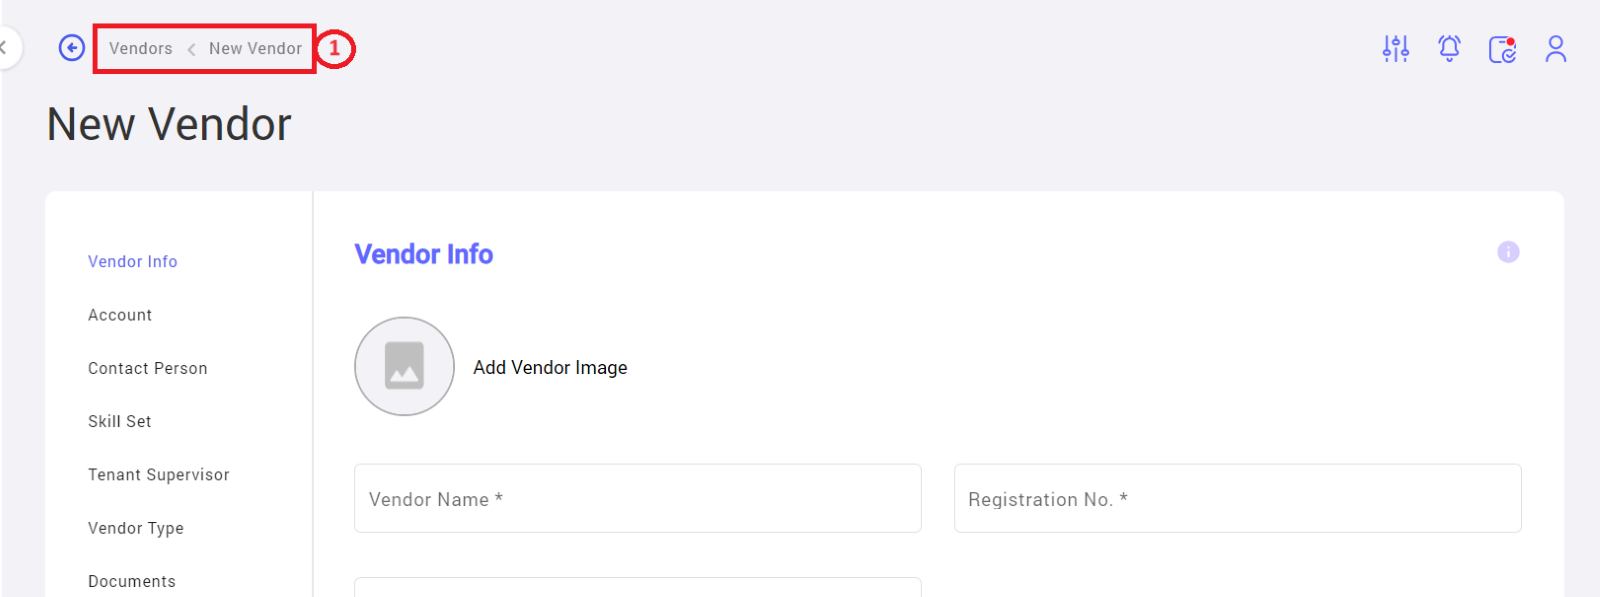The height and width of the screenshot is (597, 1600).
Task: Select the Vendor Info section
Action: (x=133, y=262)
